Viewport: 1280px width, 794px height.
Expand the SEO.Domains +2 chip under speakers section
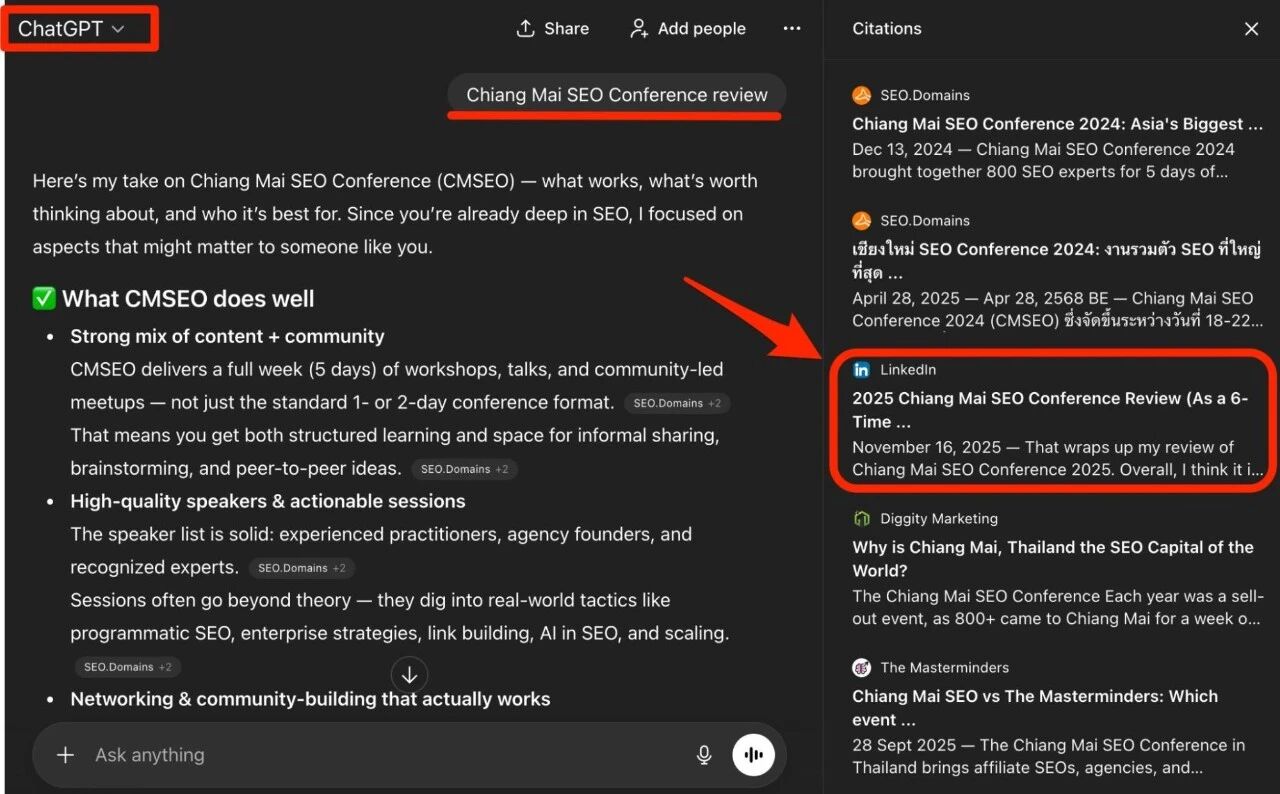click(301, 567)
